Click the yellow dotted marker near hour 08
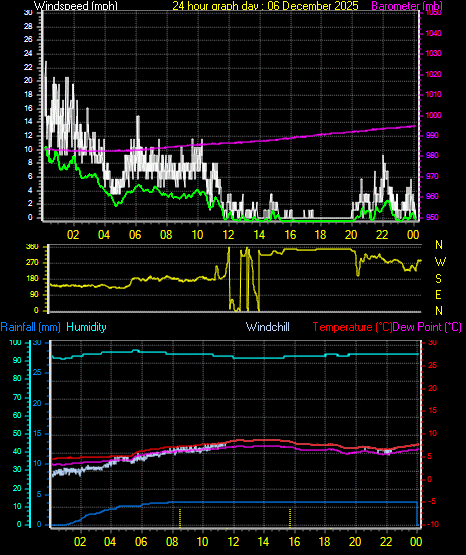This screenshot has width=466, height=555. 180,518
